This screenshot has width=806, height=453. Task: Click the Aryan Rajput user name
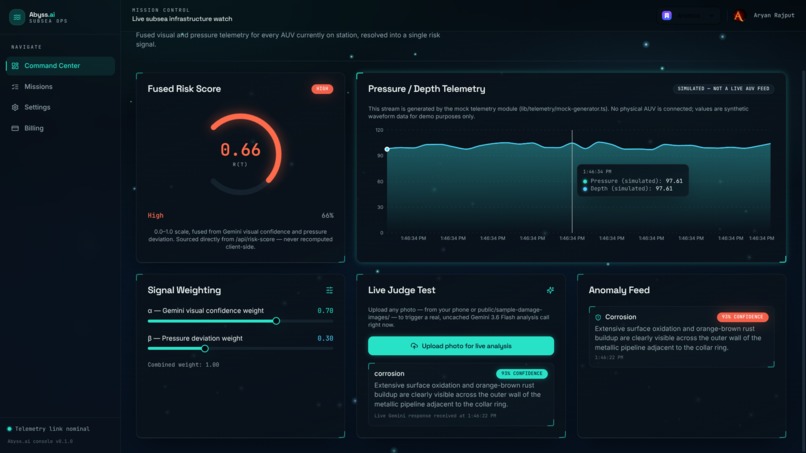point(774,15)
